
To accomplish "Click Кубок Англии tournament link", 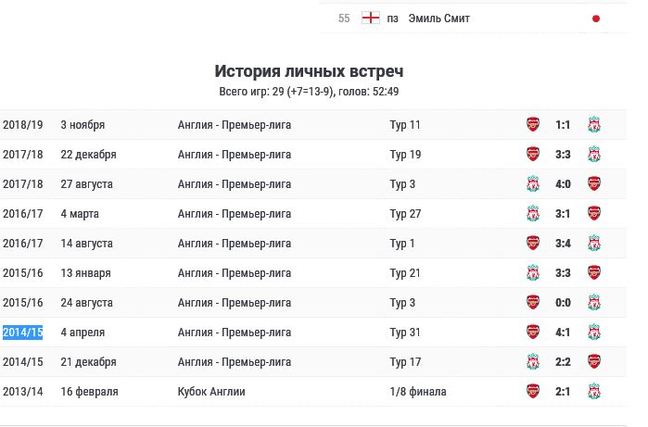I will [x=211, y=391].
